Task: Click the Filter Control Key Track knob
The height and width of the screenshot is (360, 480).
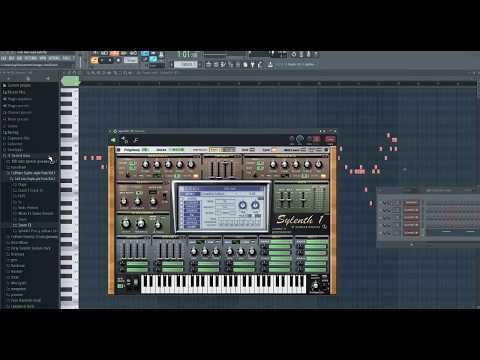Action: (158, 225)
